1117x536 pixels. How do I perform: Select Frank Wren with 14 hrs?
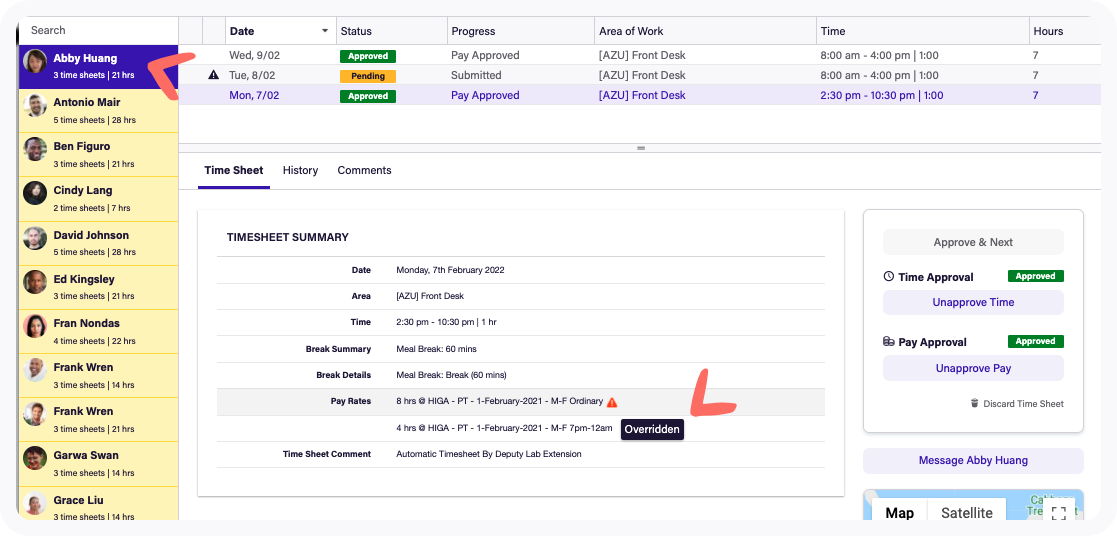click(x=98, y=376)
